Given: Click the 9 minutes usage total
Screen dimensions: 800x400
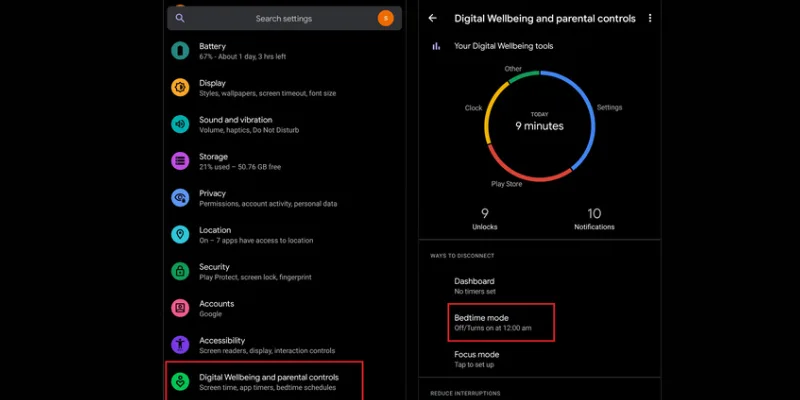Looking at the screenshot, I should tap(539, 126).
